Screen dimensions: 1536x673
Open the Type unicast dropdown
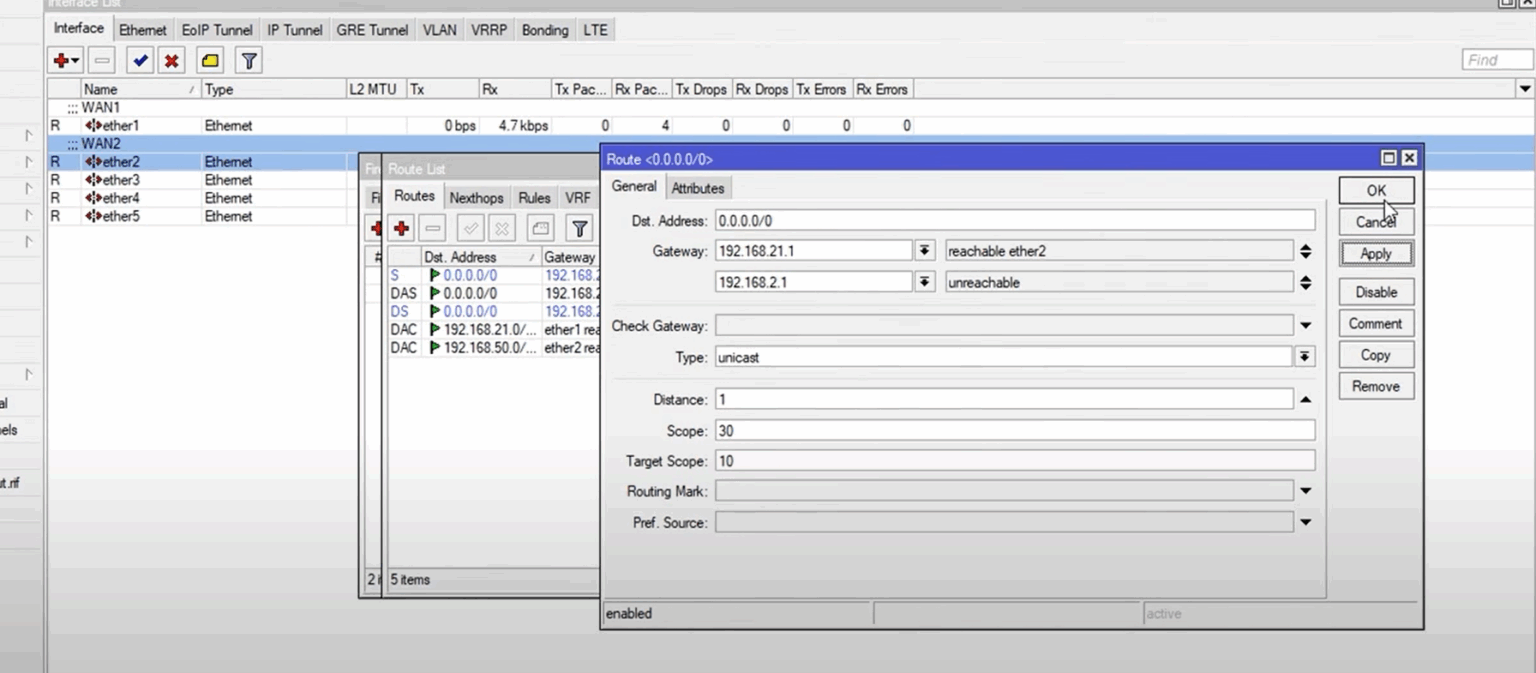(1305, 357)
